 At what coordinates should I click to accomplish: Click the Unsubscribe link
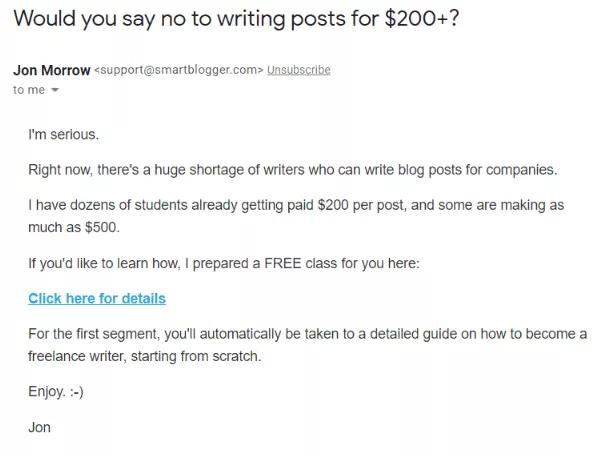pyautogui.click(x=298, y=70)
